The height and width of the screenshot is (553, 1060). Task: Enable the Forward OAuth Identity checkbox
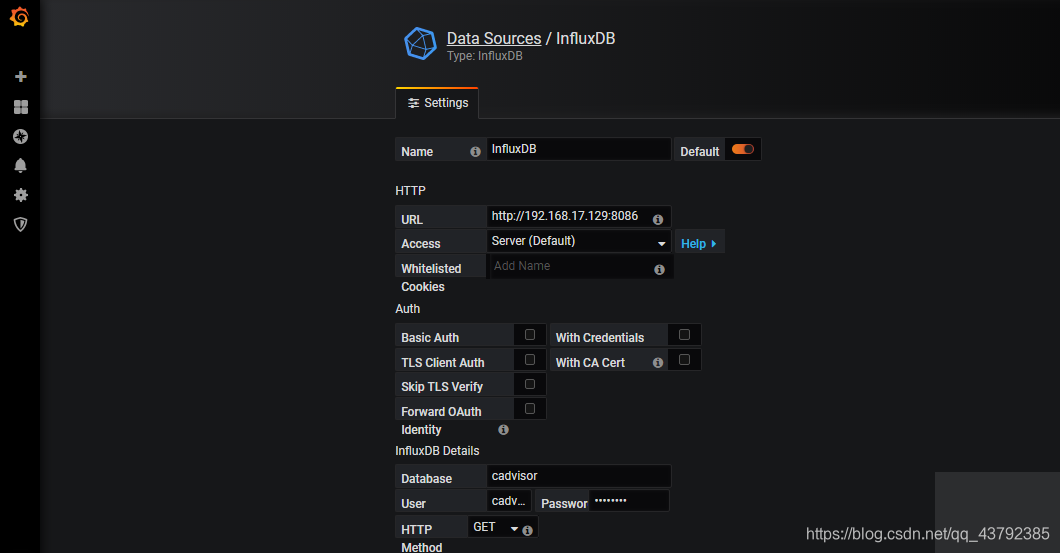pos(530,408)
